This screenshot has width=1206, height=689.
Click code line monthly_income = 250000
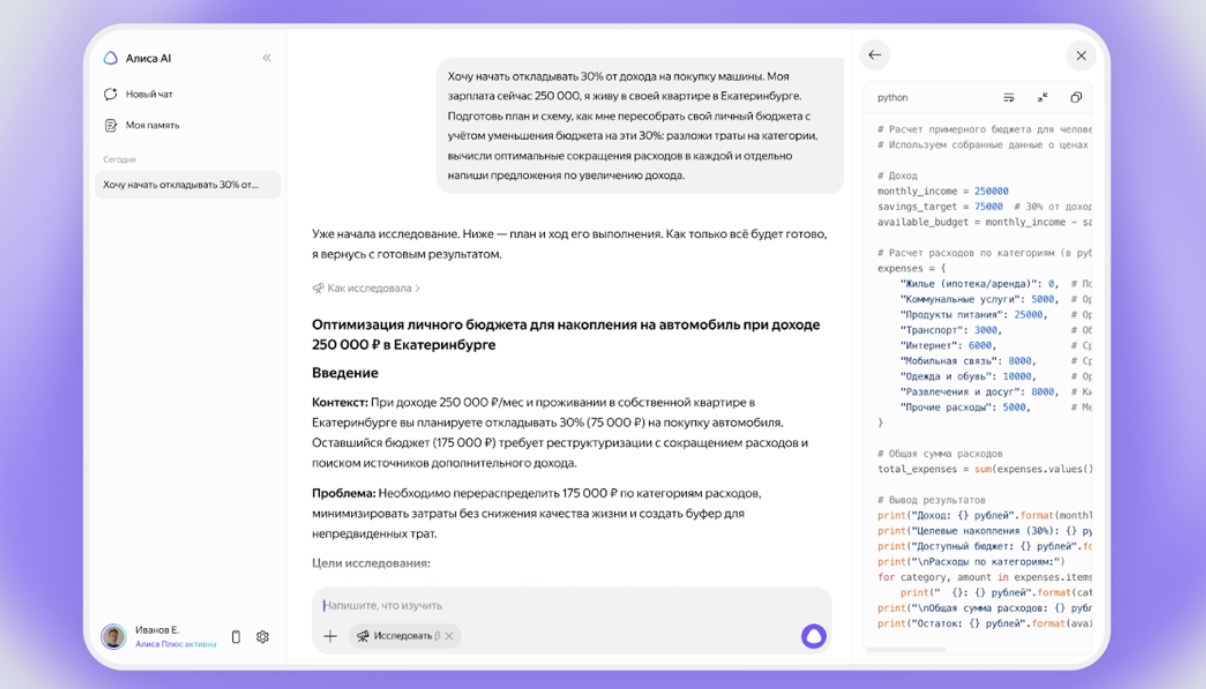pos(943,191)
